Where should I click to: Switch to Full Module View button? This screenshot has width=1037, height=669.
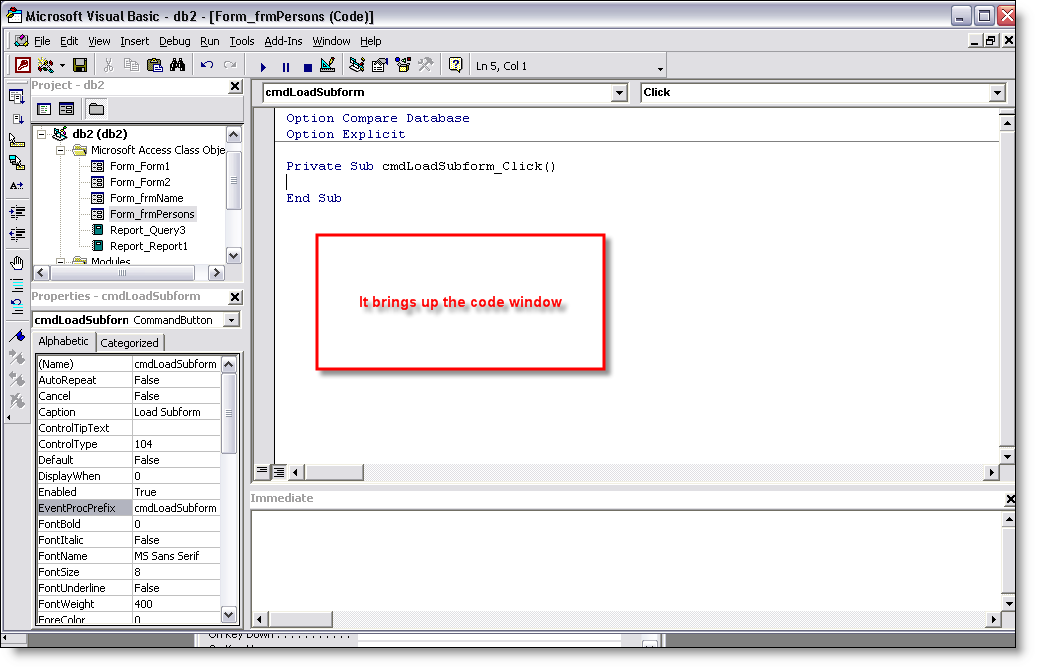278,471
